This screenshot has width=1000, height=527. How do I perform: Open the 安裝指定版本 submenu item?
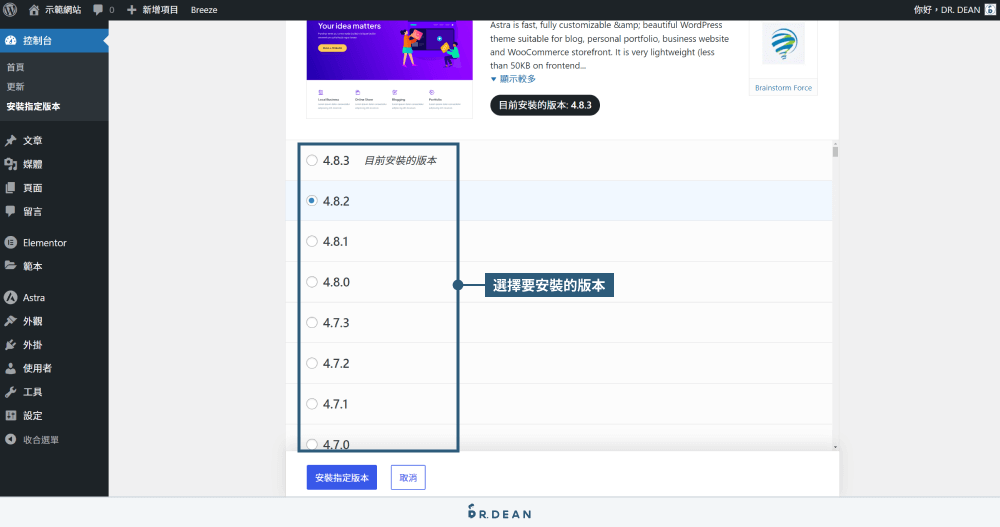(x=33, y=107)
